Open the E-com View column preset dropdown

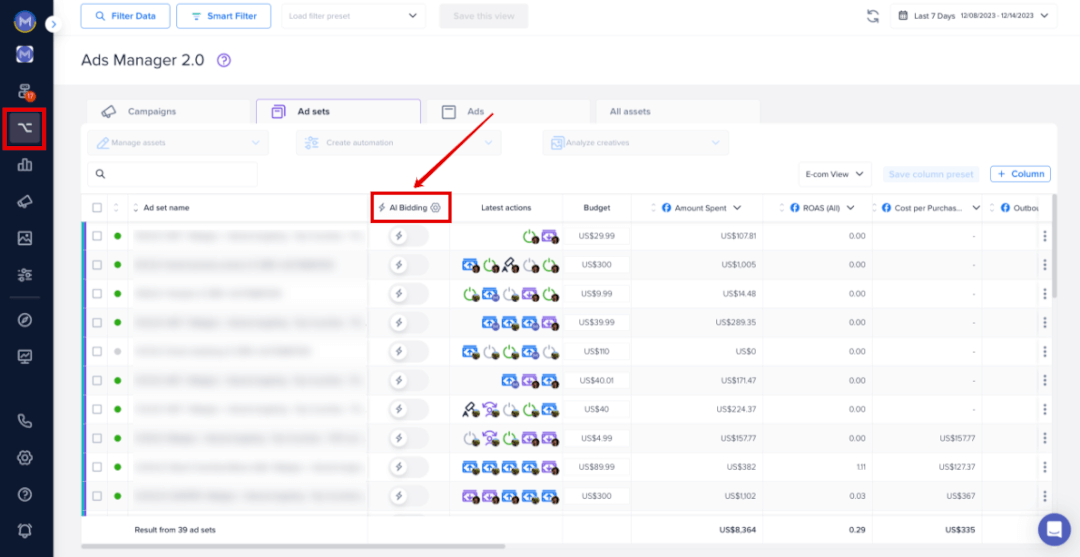tap(835, 174)
